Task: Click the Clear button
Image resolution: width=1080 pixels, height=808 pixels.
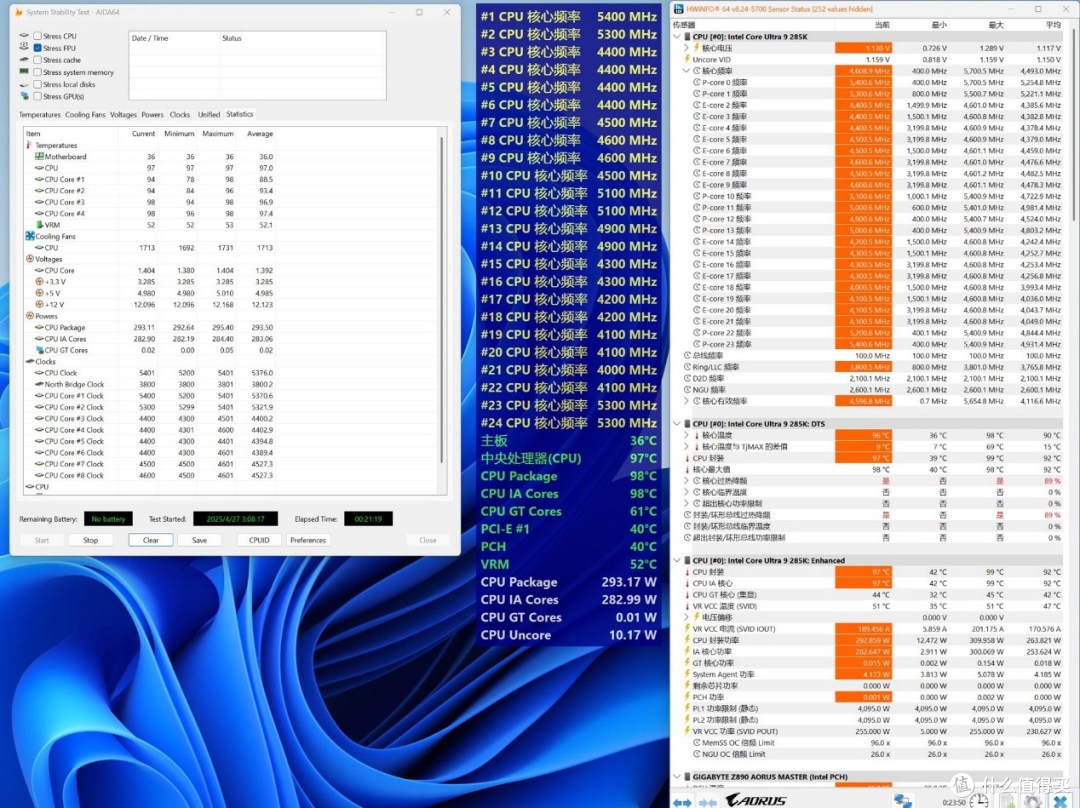Action: (151, 540)
